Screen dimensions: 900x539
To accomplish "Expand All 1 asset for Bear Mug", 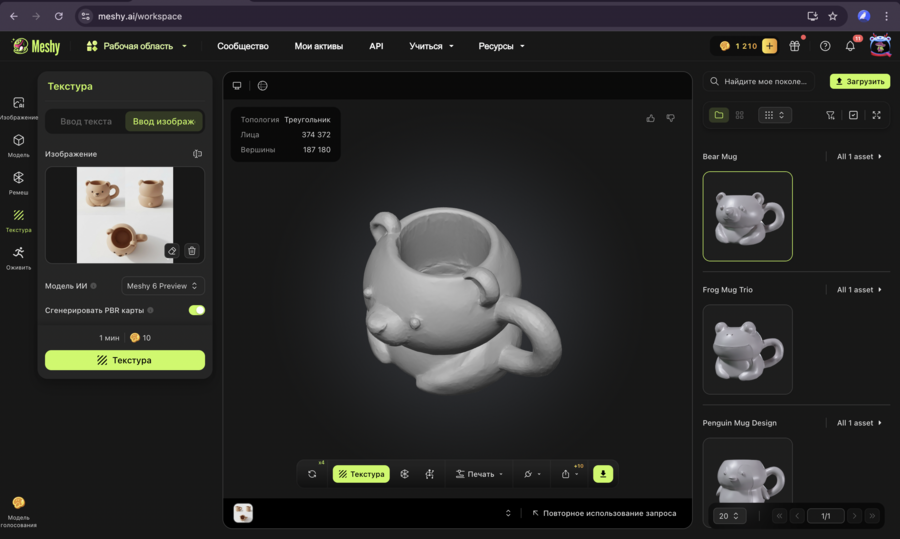I will [x=859, y=156].
